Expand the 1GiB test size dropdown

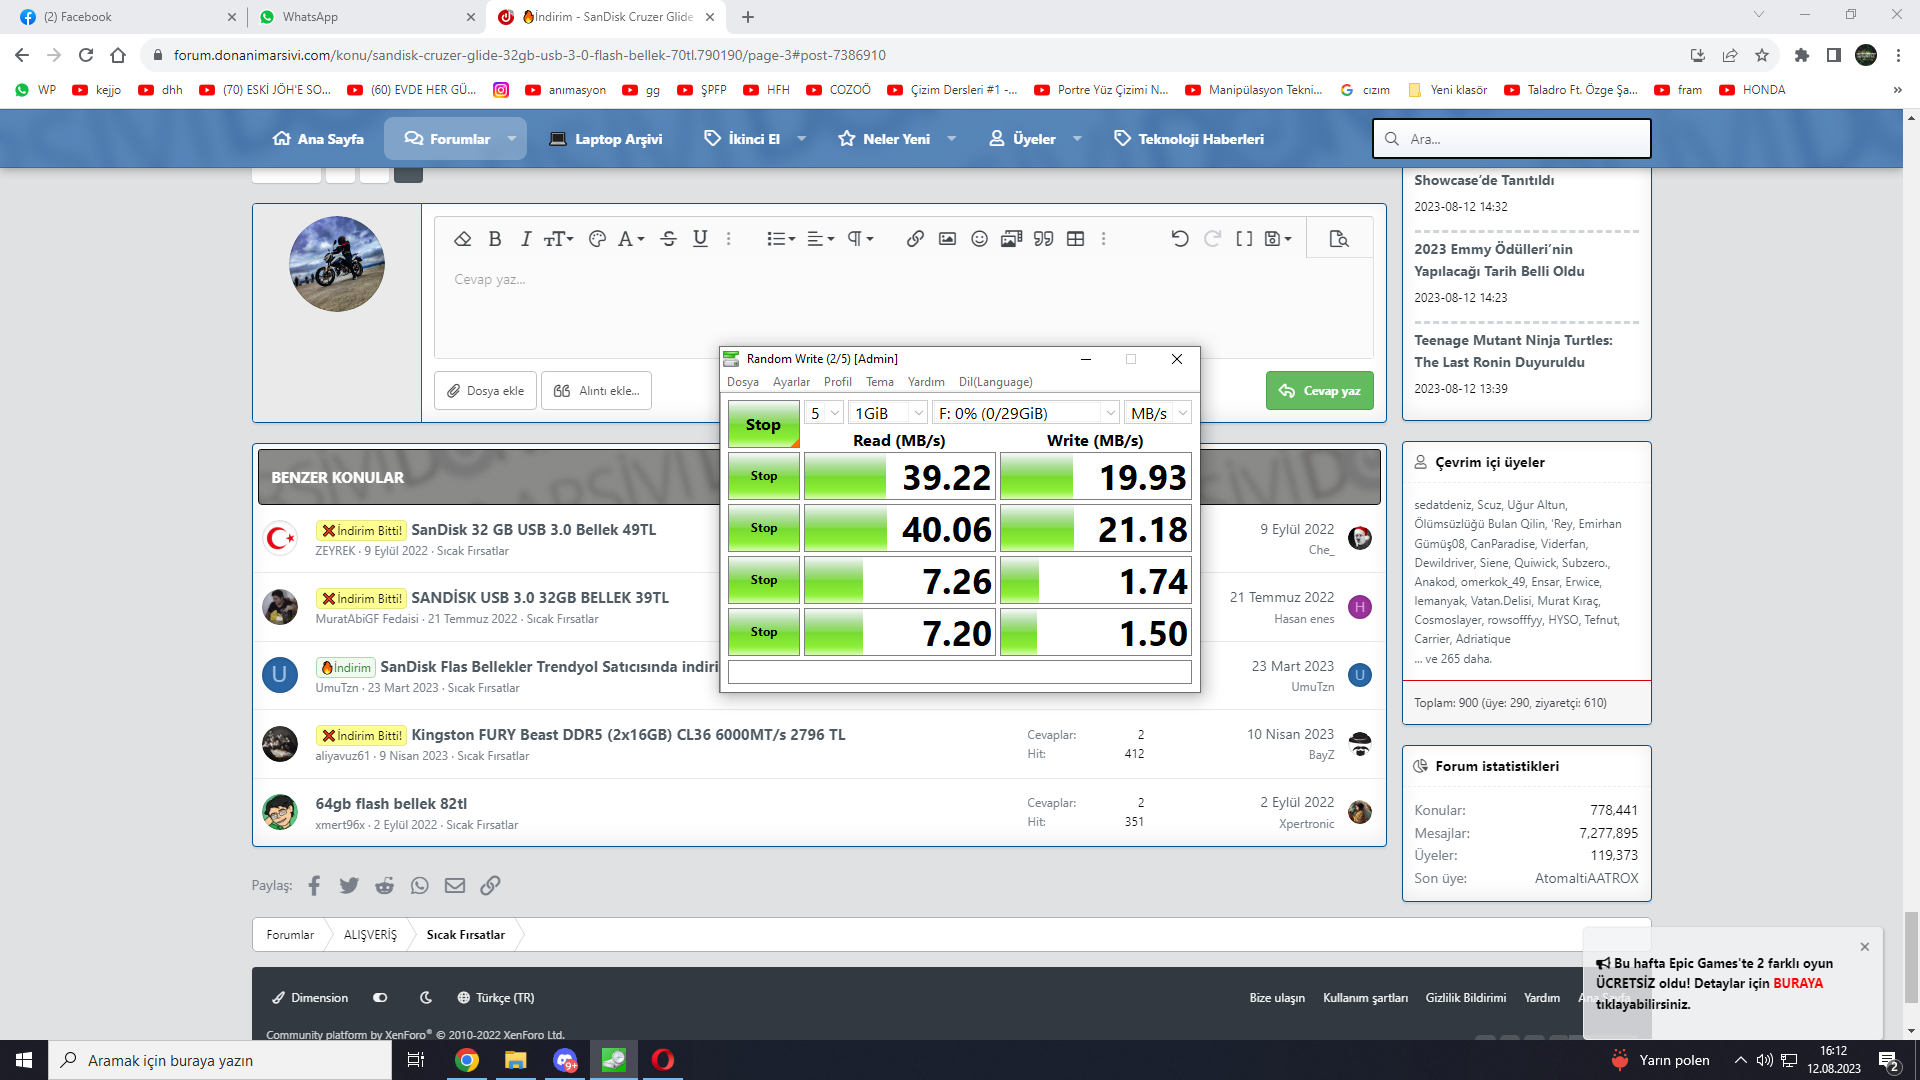click(888, 413)
